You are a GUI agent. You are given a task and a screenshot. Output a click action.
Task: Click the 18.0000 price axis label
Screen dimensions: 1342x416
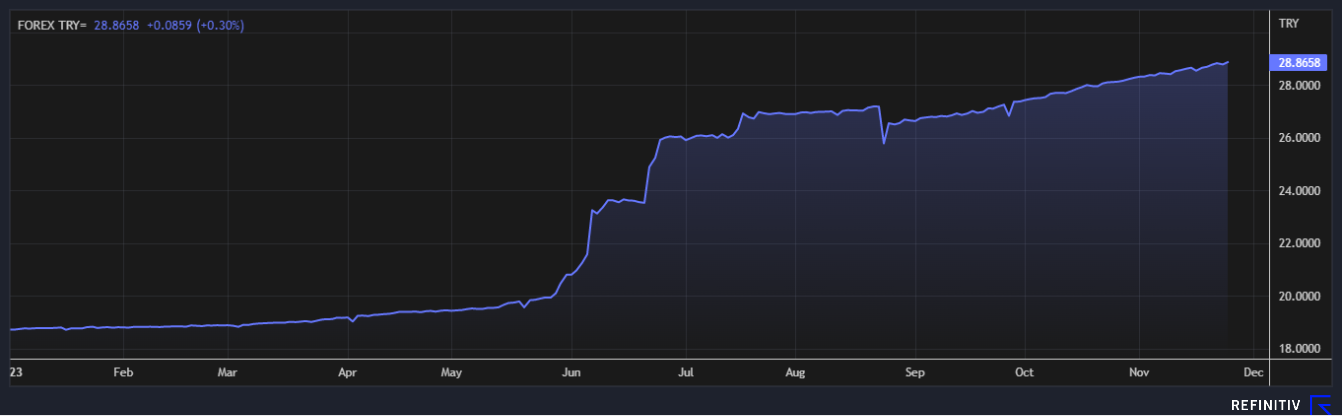coord(1298,348)
